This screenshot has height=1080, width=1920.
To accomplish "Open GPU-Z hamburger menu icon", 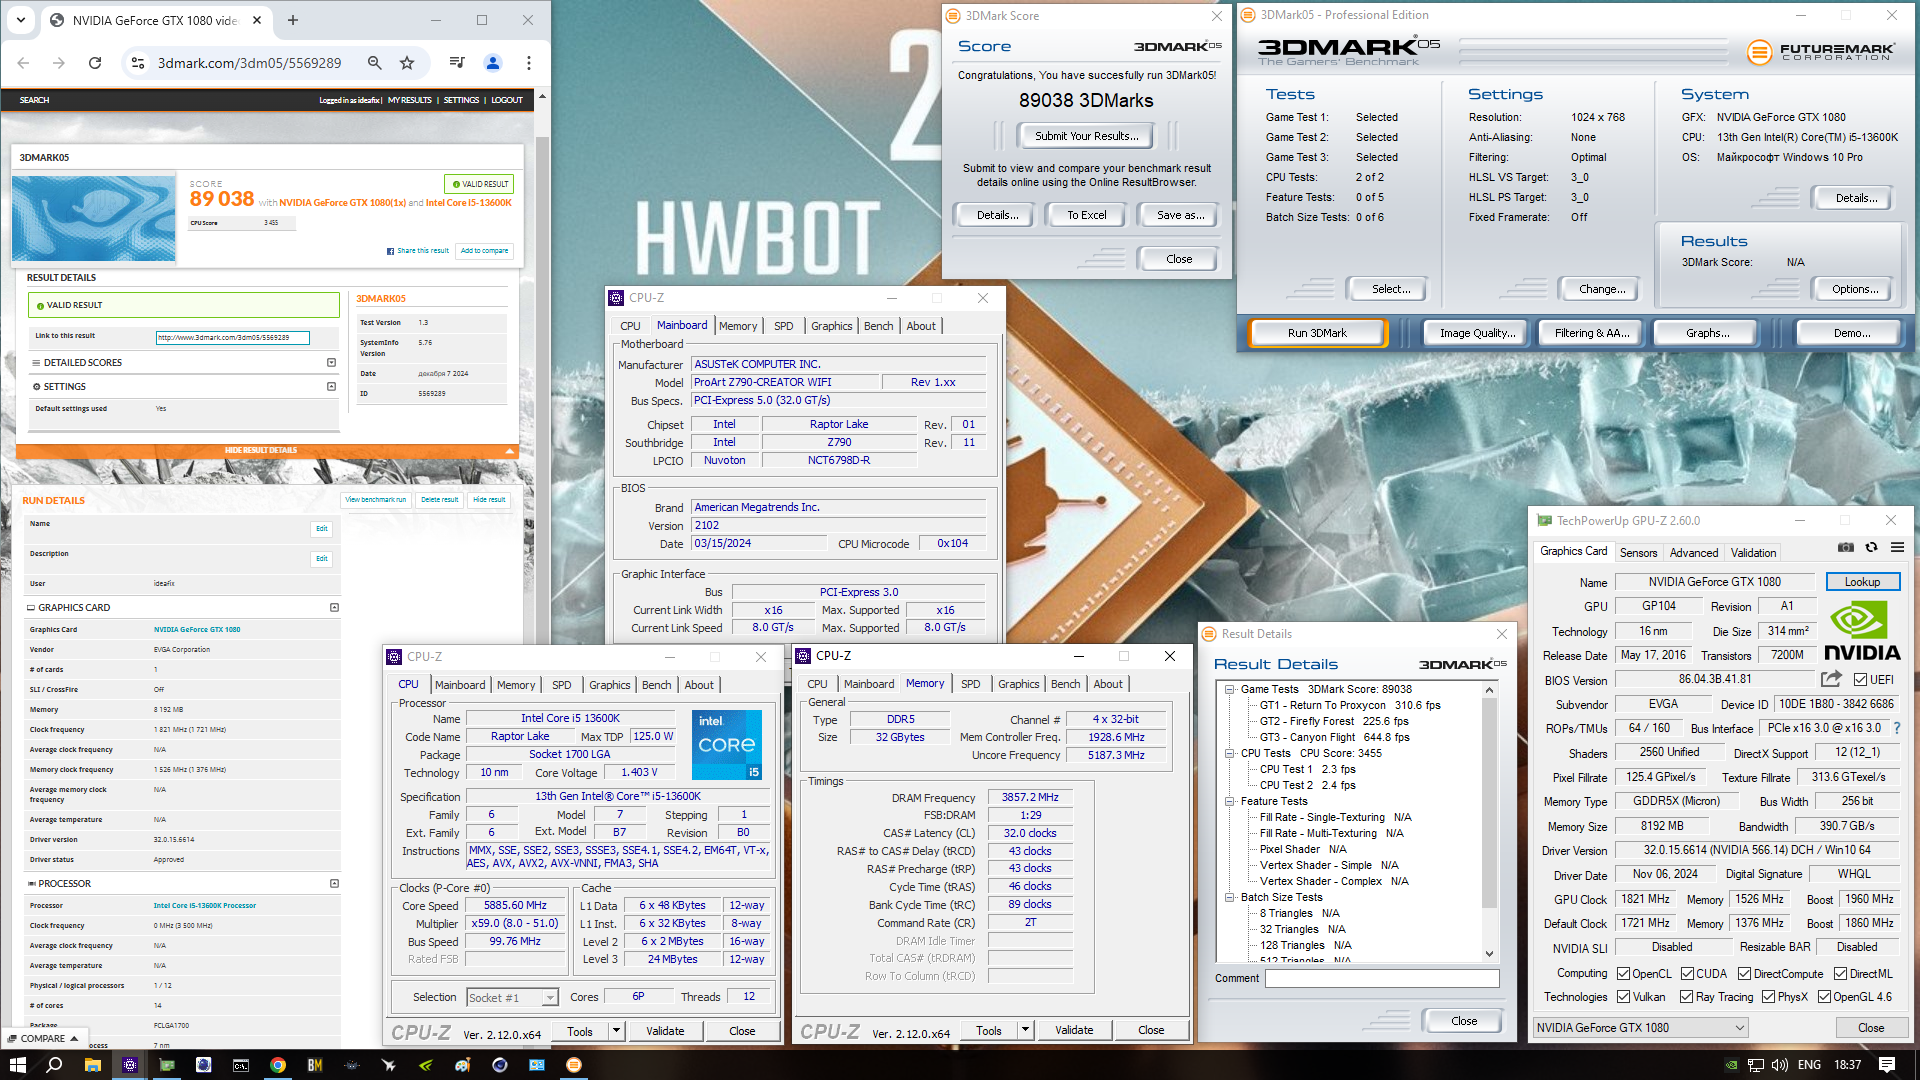I will 1897,547.
